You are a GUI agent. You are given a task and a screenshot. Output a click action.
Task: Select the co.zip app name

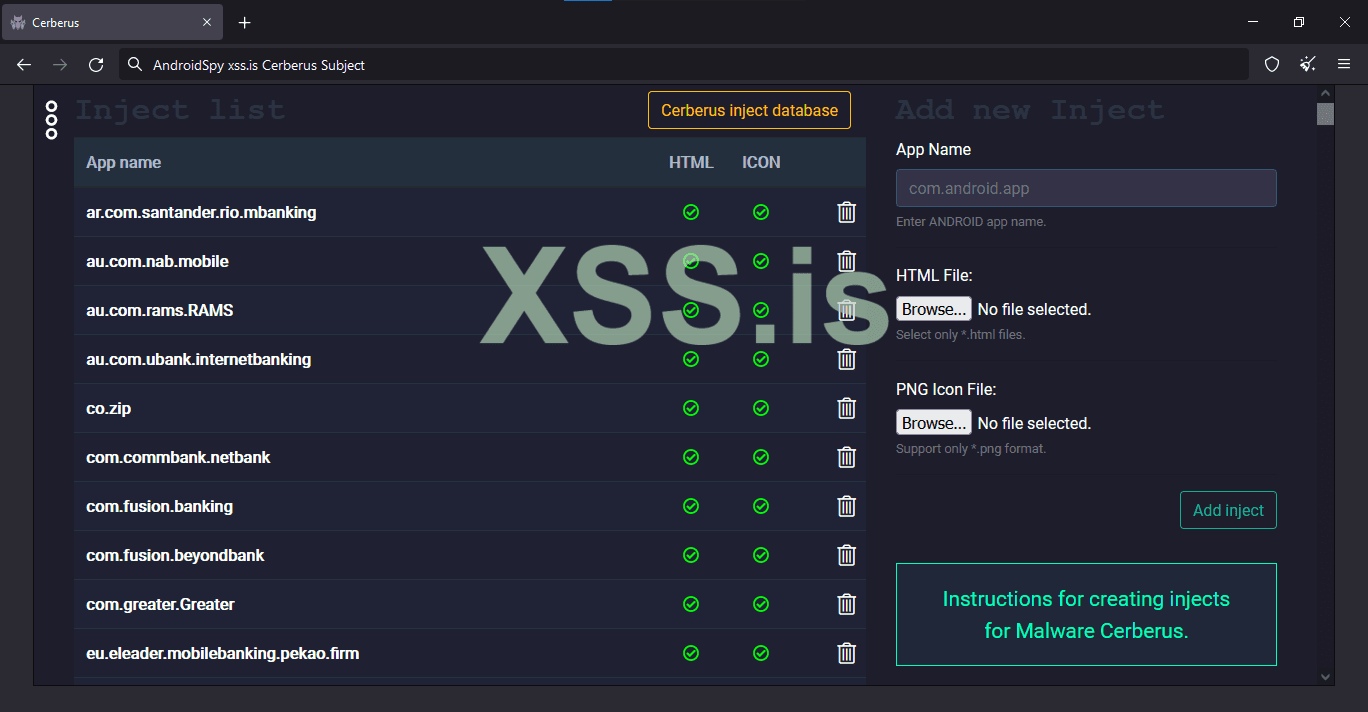pyautogui.click(x=108, y=408)
